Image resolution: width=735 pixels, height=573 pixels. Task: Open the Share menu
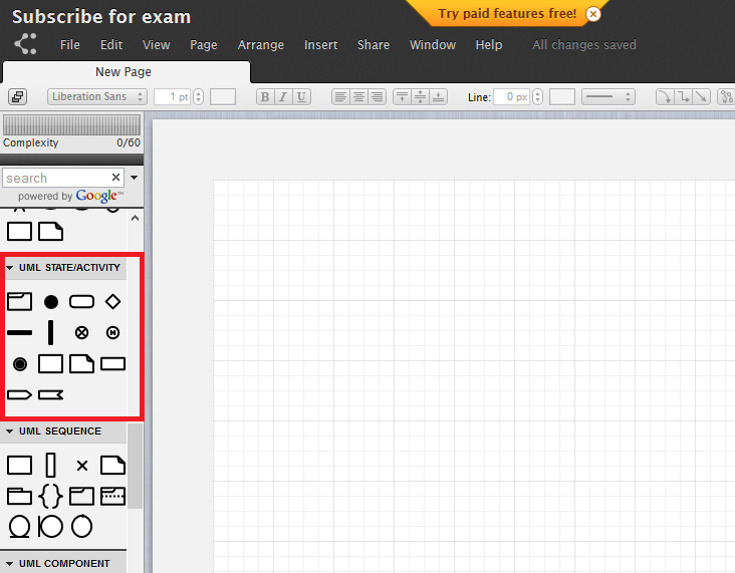(373, 45)
